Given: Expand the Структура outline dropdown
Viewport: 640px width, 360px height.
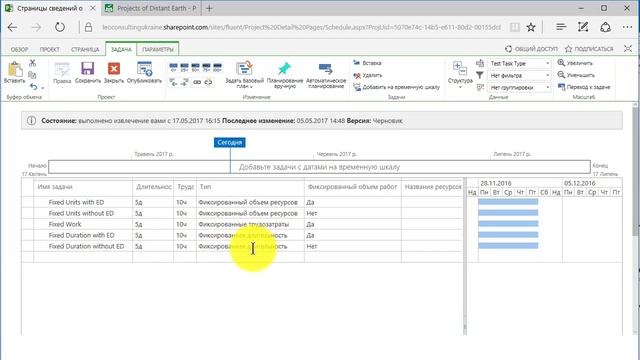Looking at the screenshot, I should [x=460, y=75].
